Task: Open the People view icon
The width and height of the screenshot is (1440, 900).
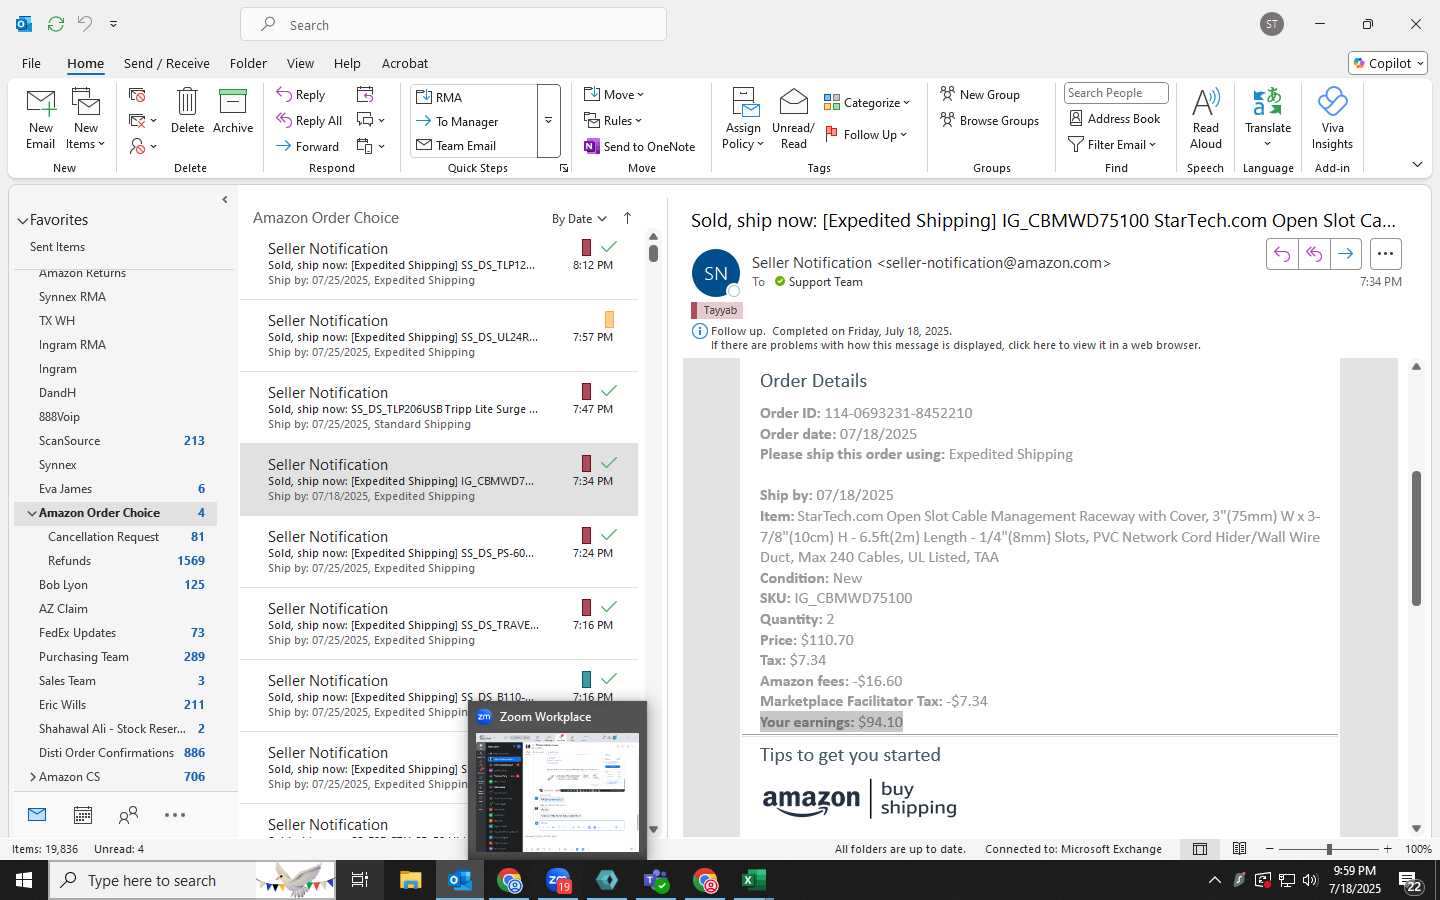Action: (128, 815)
